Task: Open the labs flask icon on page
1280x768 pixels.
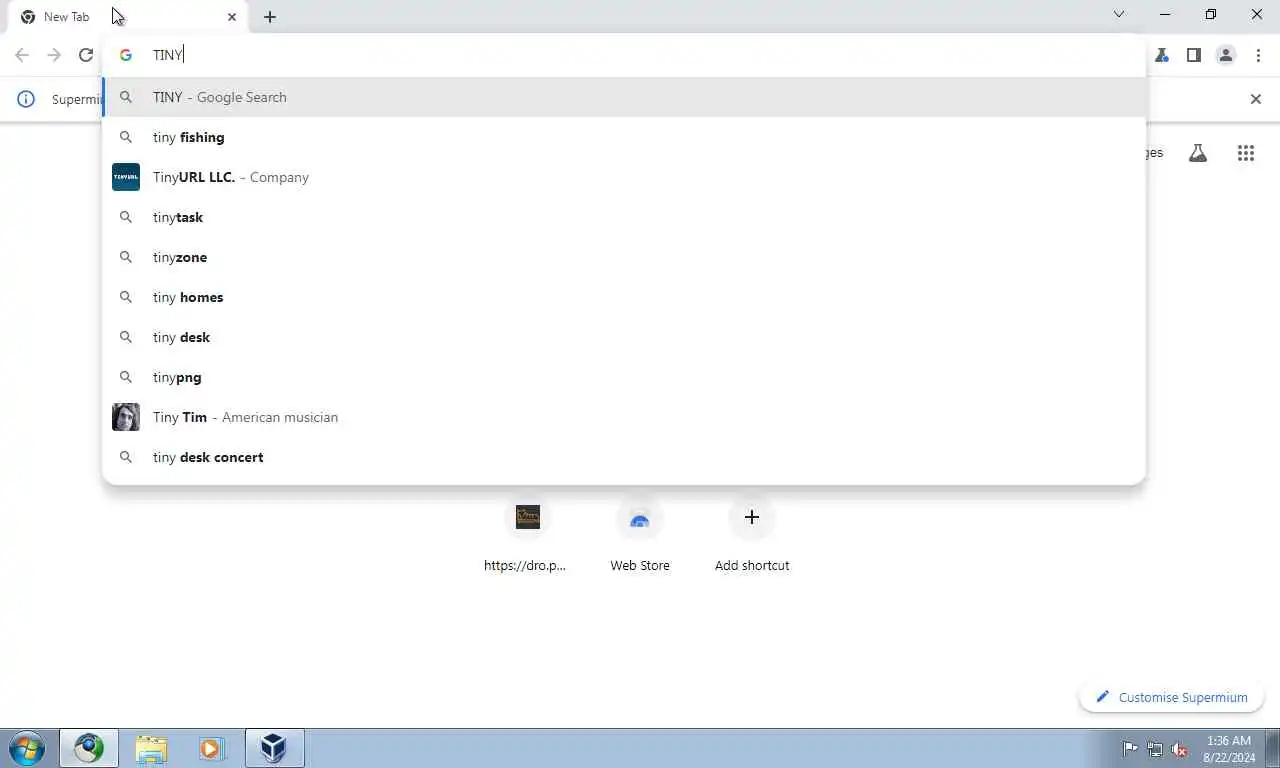Action: point(1198,153)
